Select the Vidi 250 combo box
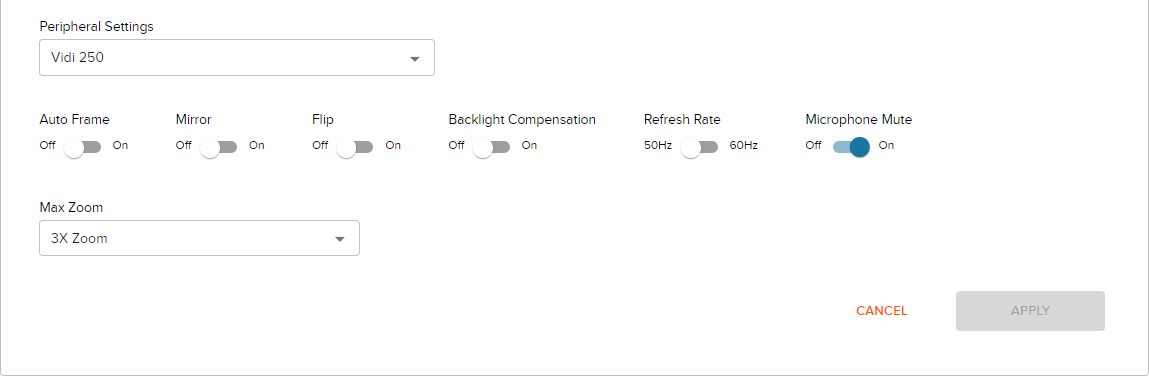The image size is (1149, 376). coord(237,57)
